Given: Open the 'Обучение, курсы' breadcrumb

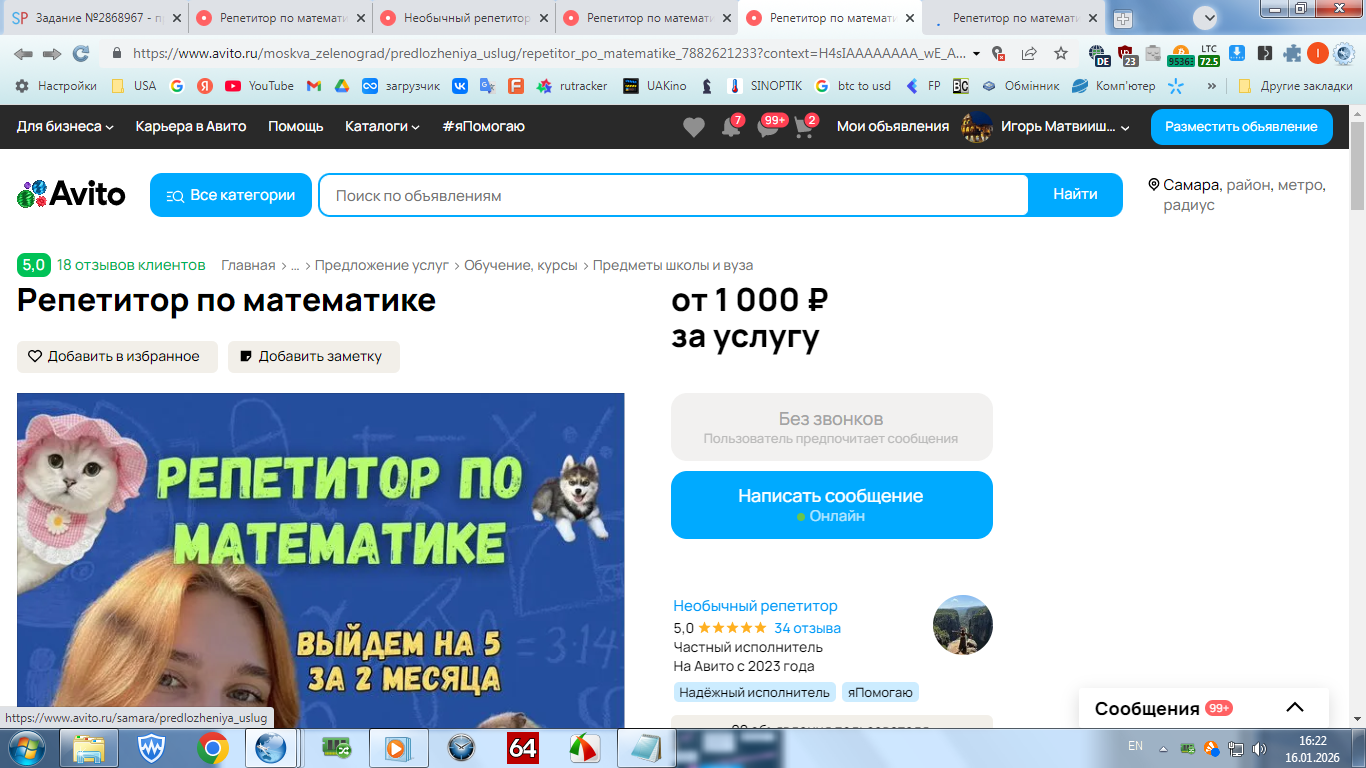Looking at the screenshot, I should click(x=521, y=265).
